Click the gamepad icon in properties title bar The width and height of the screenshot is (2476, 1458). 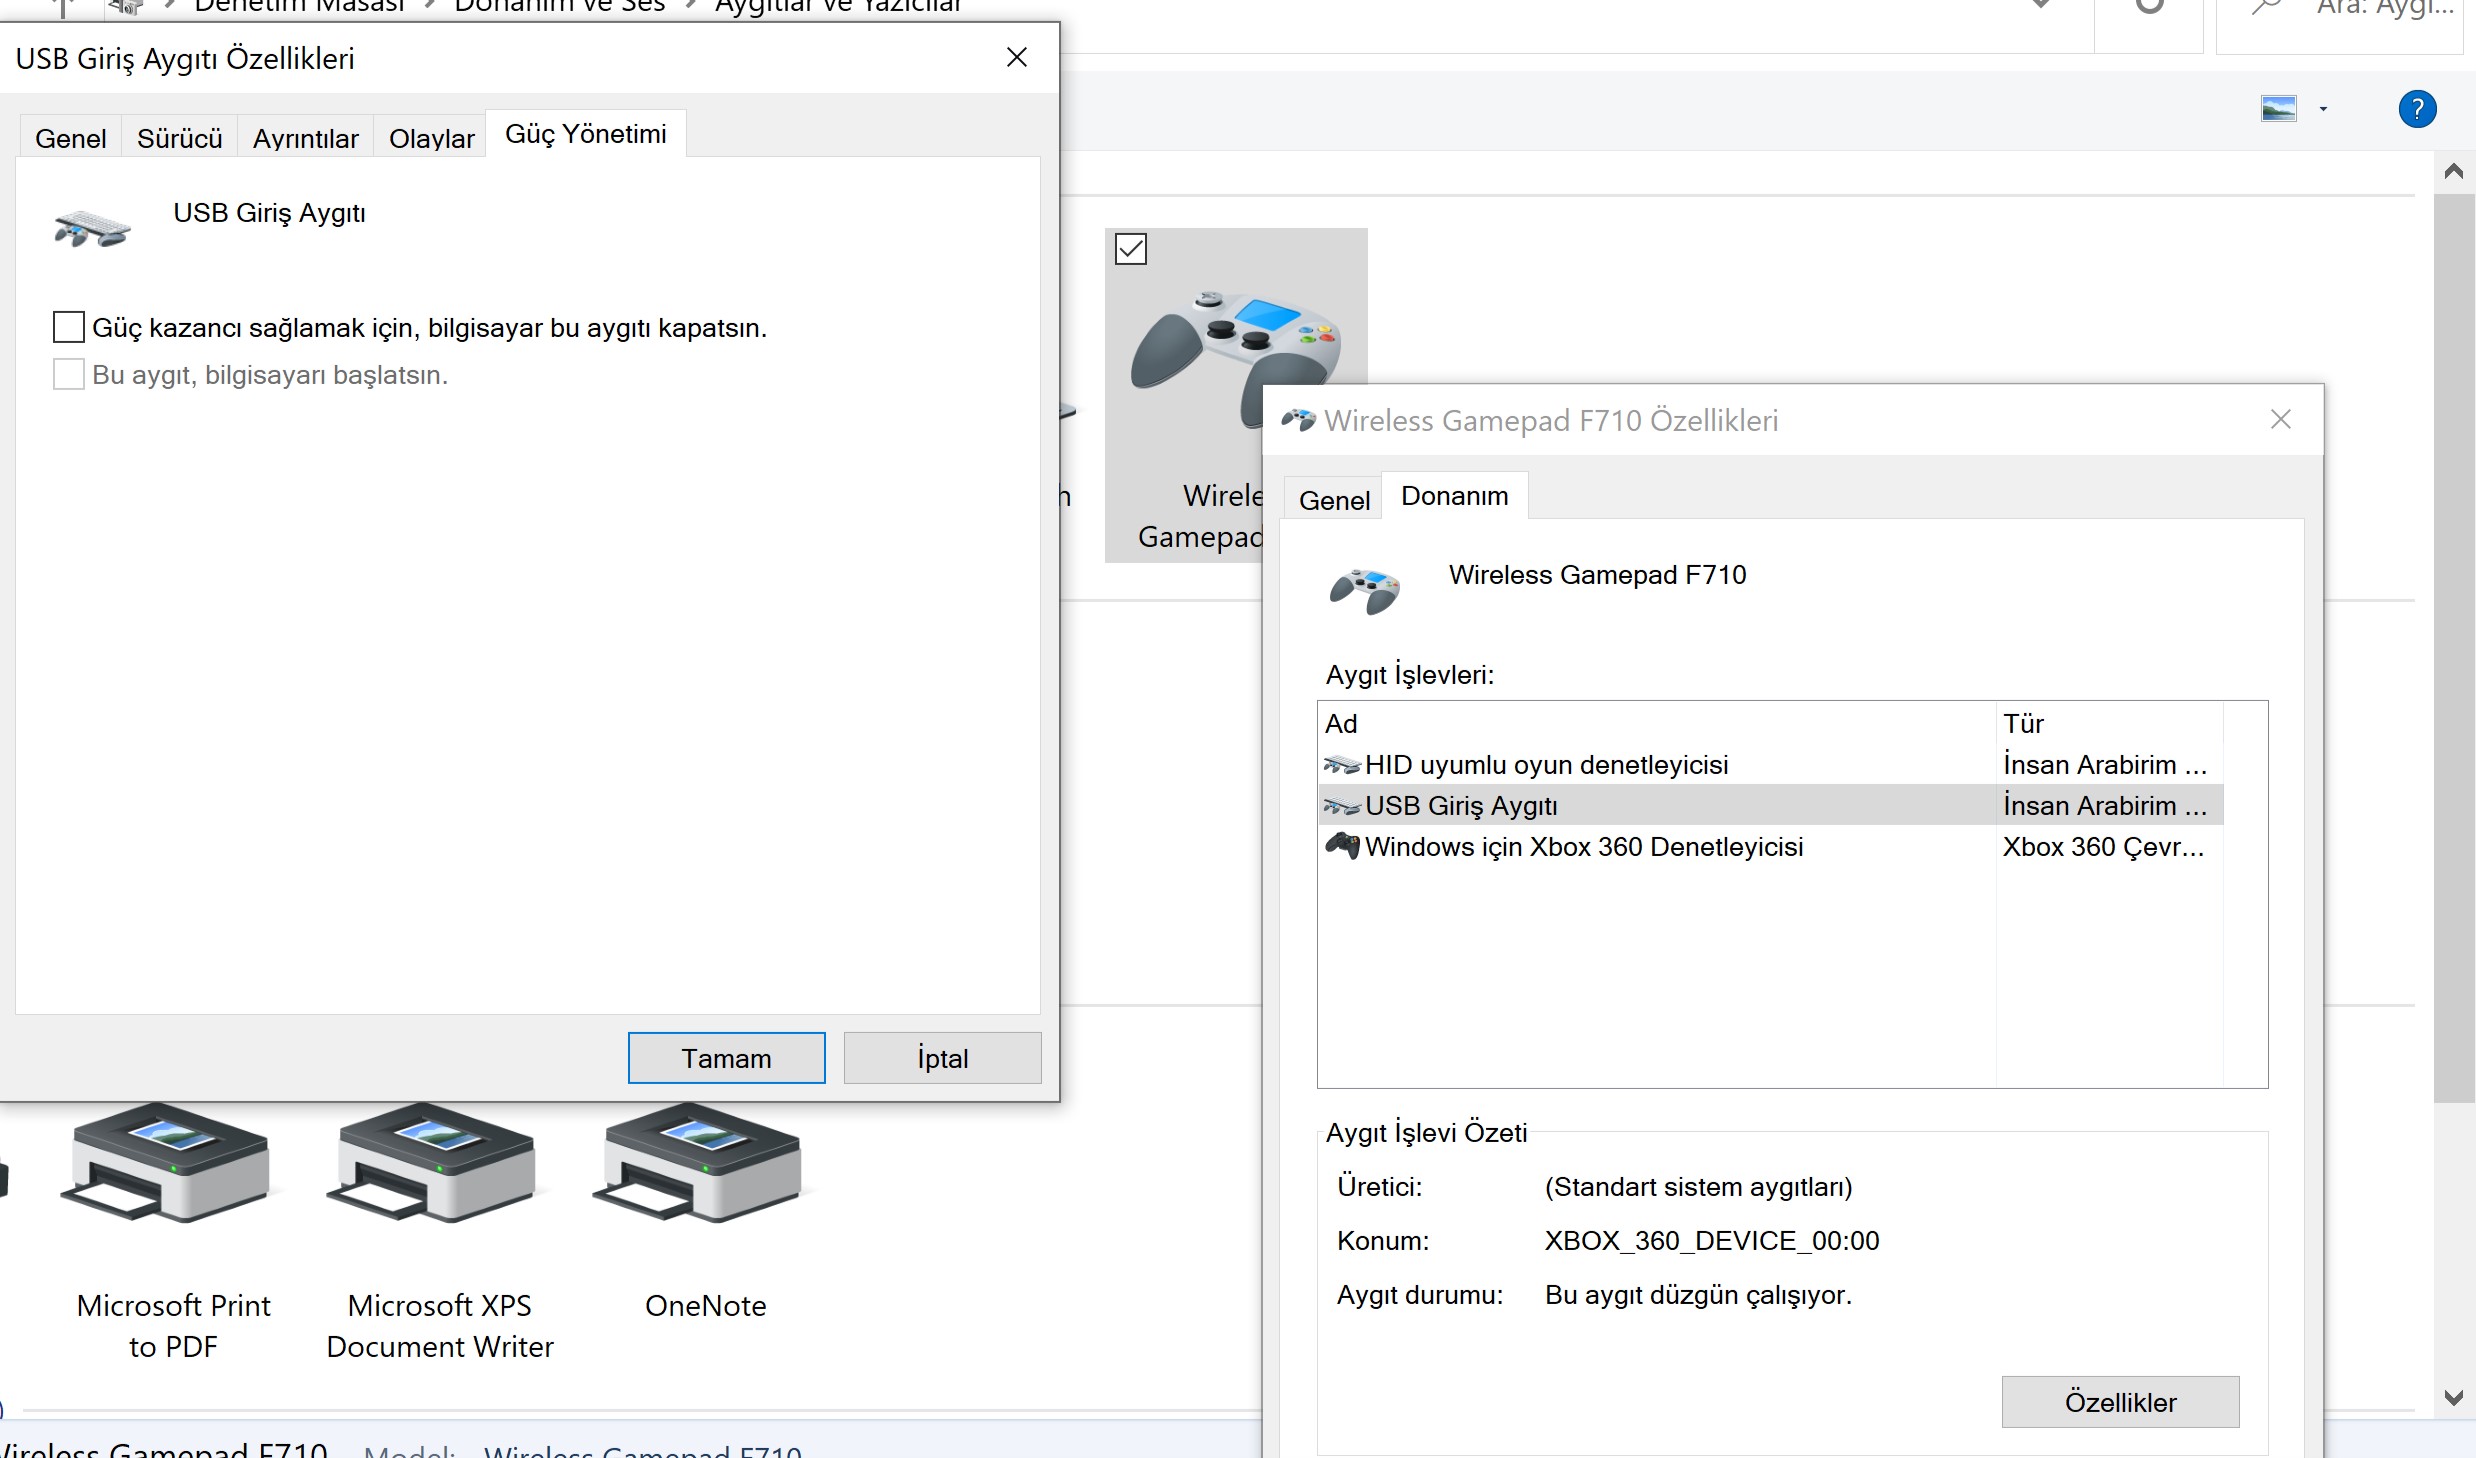pyautogui.click(x=1298, y=420)
